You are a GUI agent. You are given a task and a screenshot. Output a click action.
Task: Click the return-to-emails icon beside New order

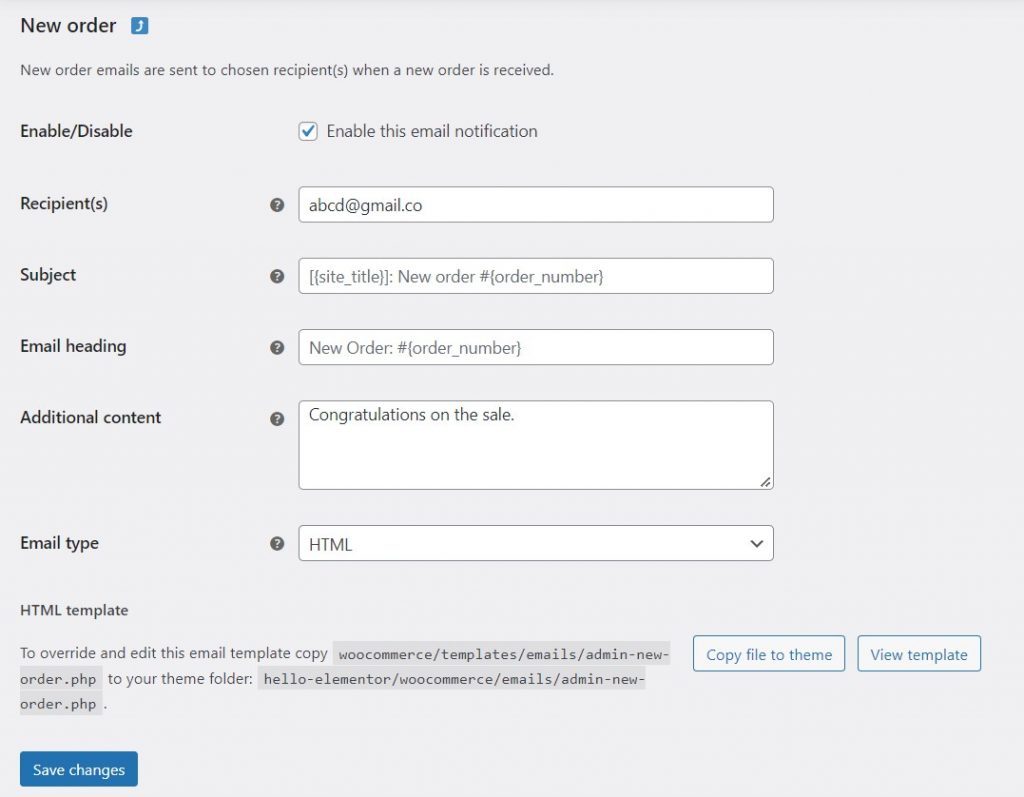click(x=139, y=25)
